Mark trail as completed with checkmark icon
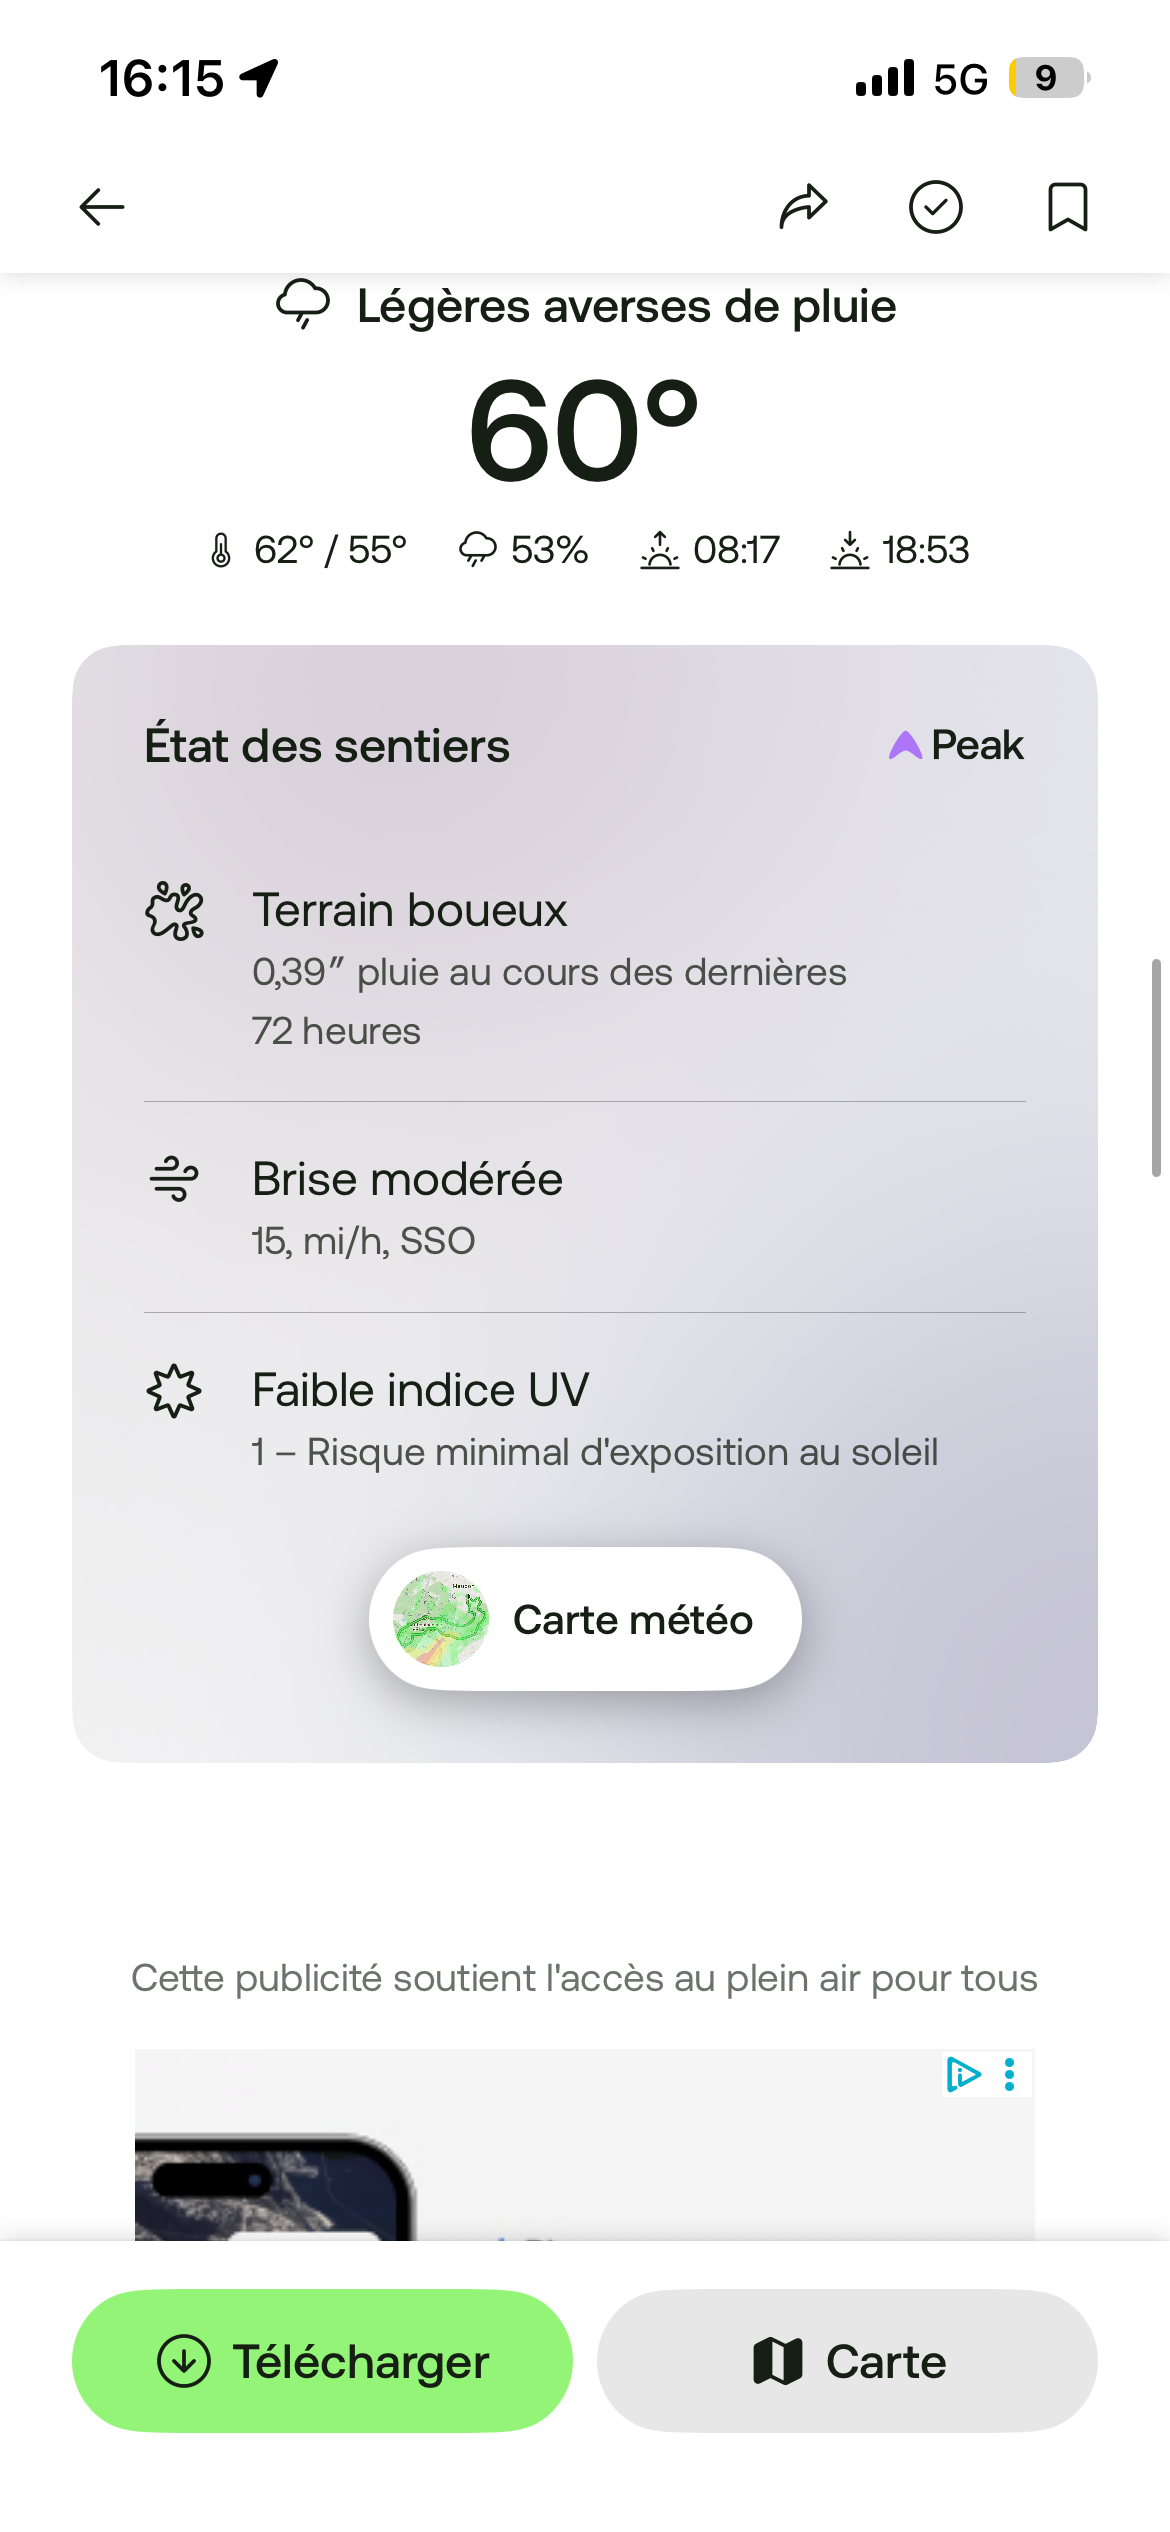The width and height of the screenshot is (1170, 2532). [x=935, y=207]
